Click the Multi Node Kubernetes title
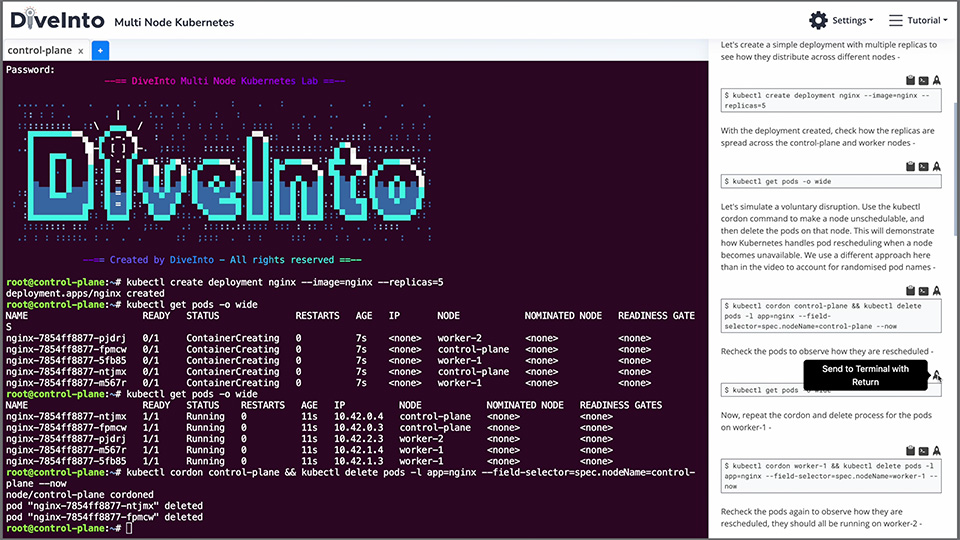Viewport: 960px width, 540px height. coord(174,22)
